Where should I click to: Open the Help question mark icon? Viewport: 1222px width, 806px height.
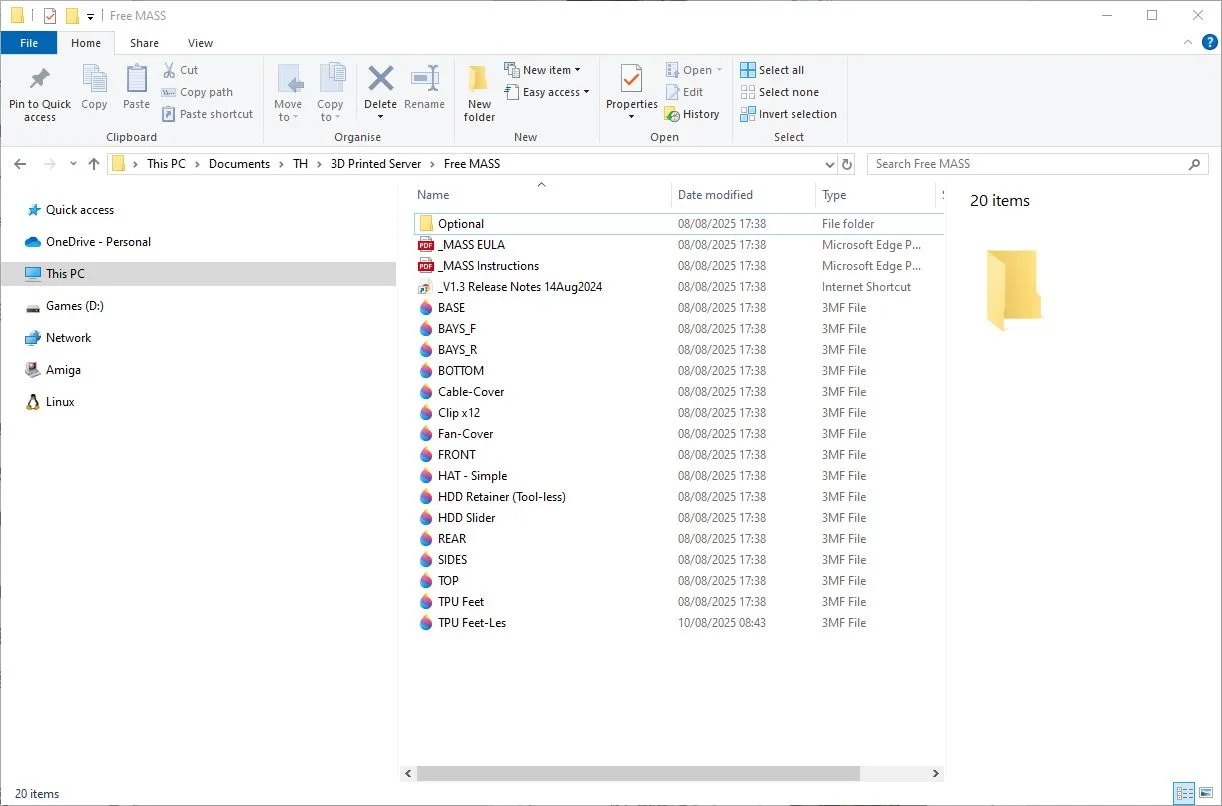[1209, 43]
